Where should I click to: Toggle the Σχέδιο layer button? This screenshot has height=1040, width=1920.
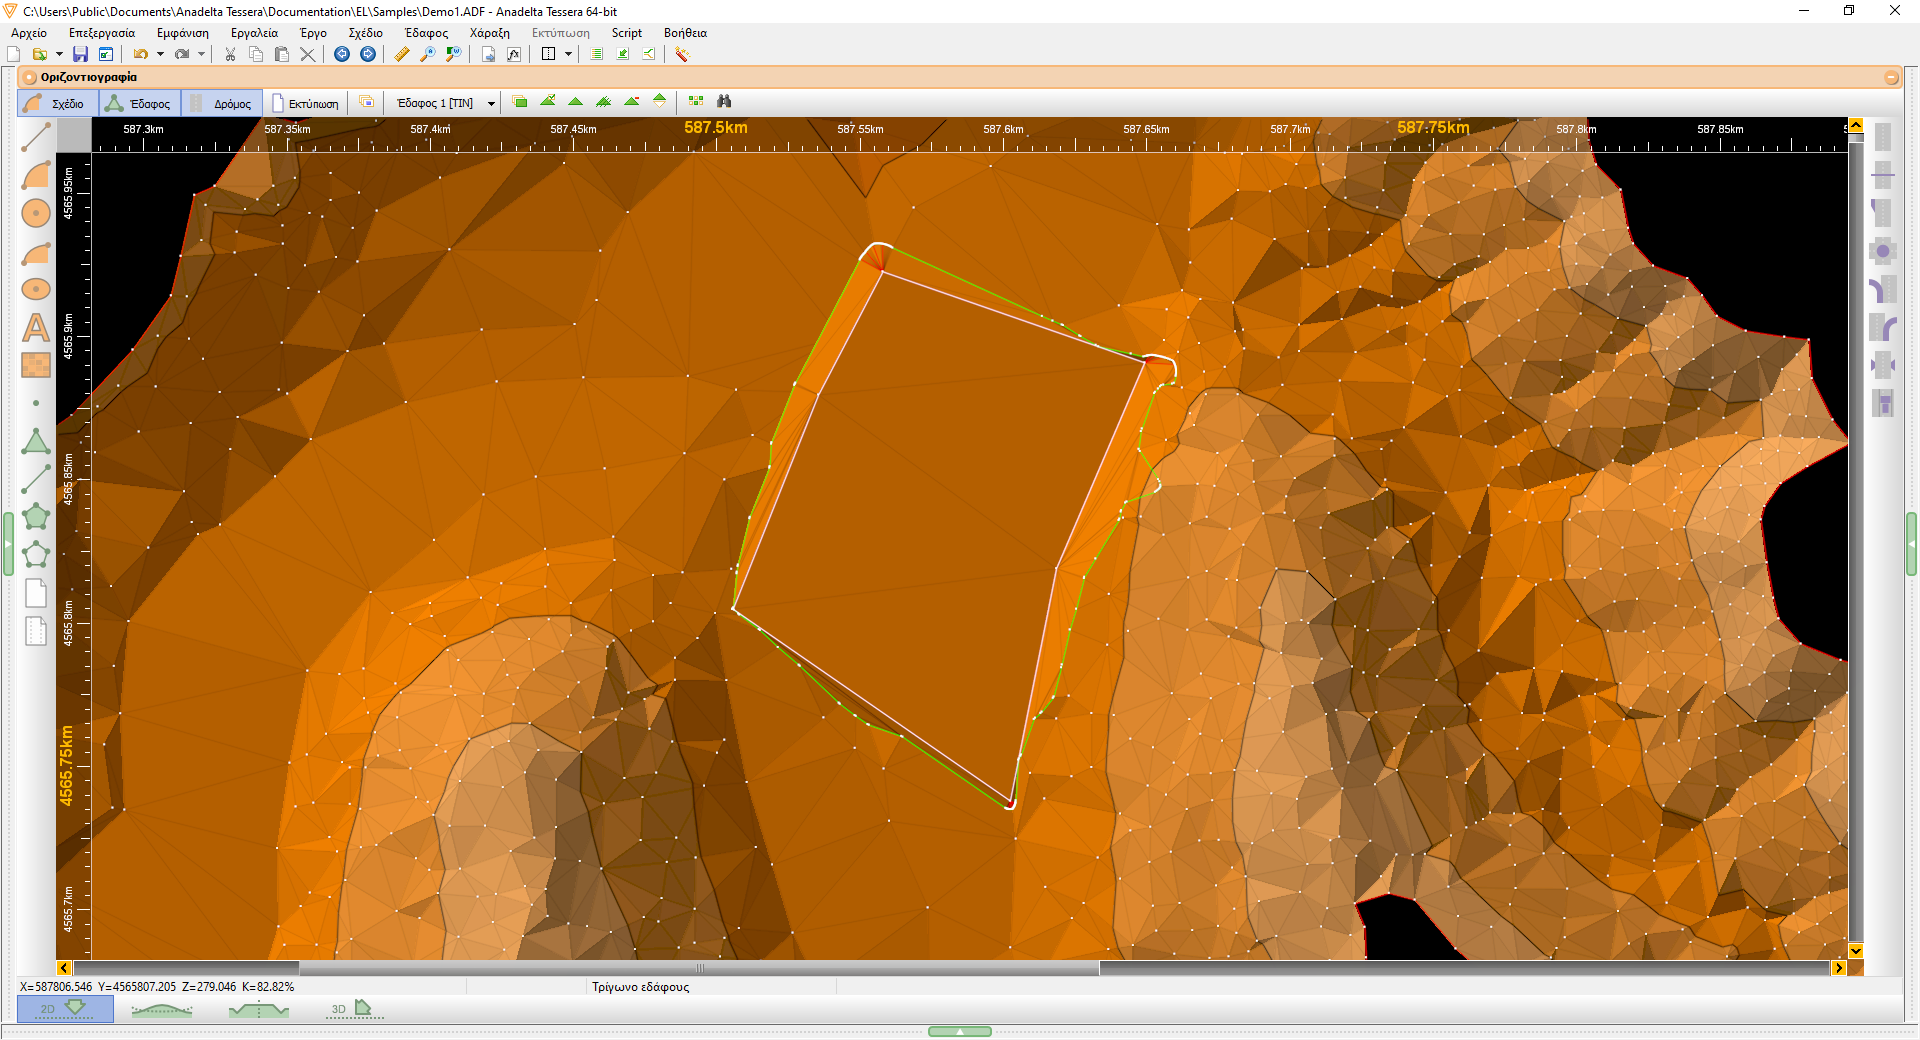click(x=58, y=103)
